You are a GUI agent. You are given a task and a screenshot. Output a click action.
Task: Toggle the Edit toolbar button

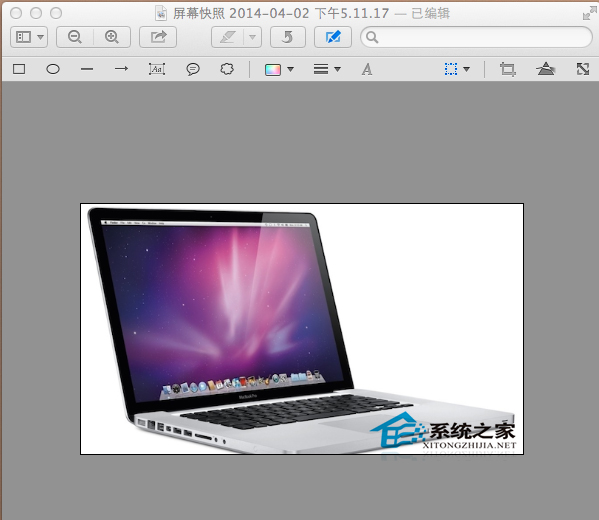(333, 37)
